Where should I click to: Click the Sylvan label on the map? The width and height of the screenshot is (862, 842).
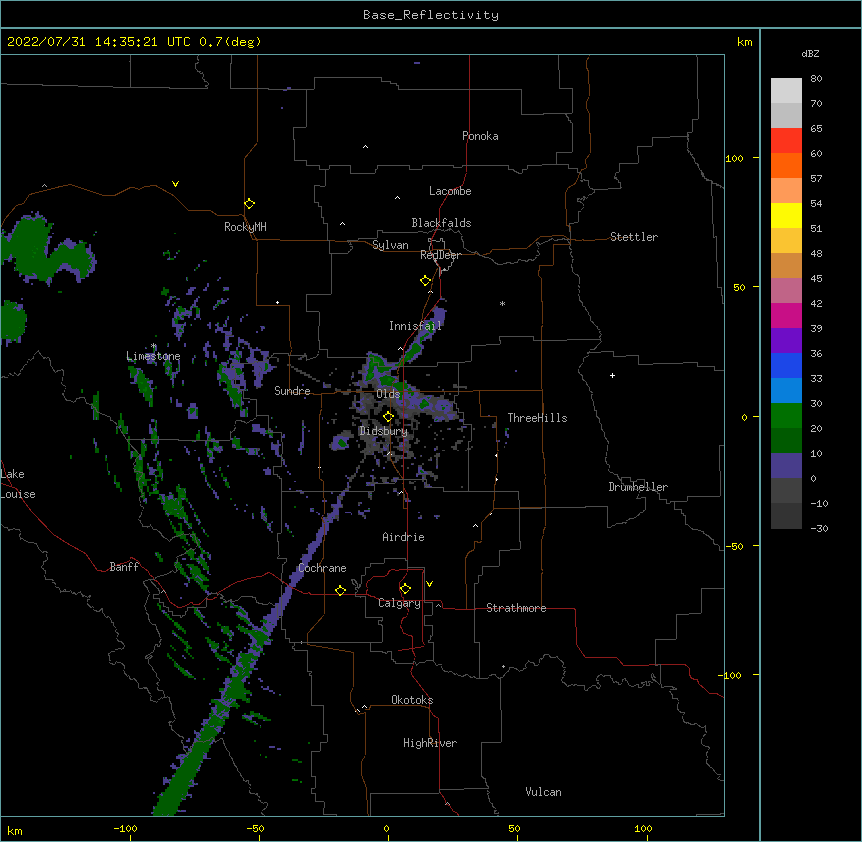(390, 245)
